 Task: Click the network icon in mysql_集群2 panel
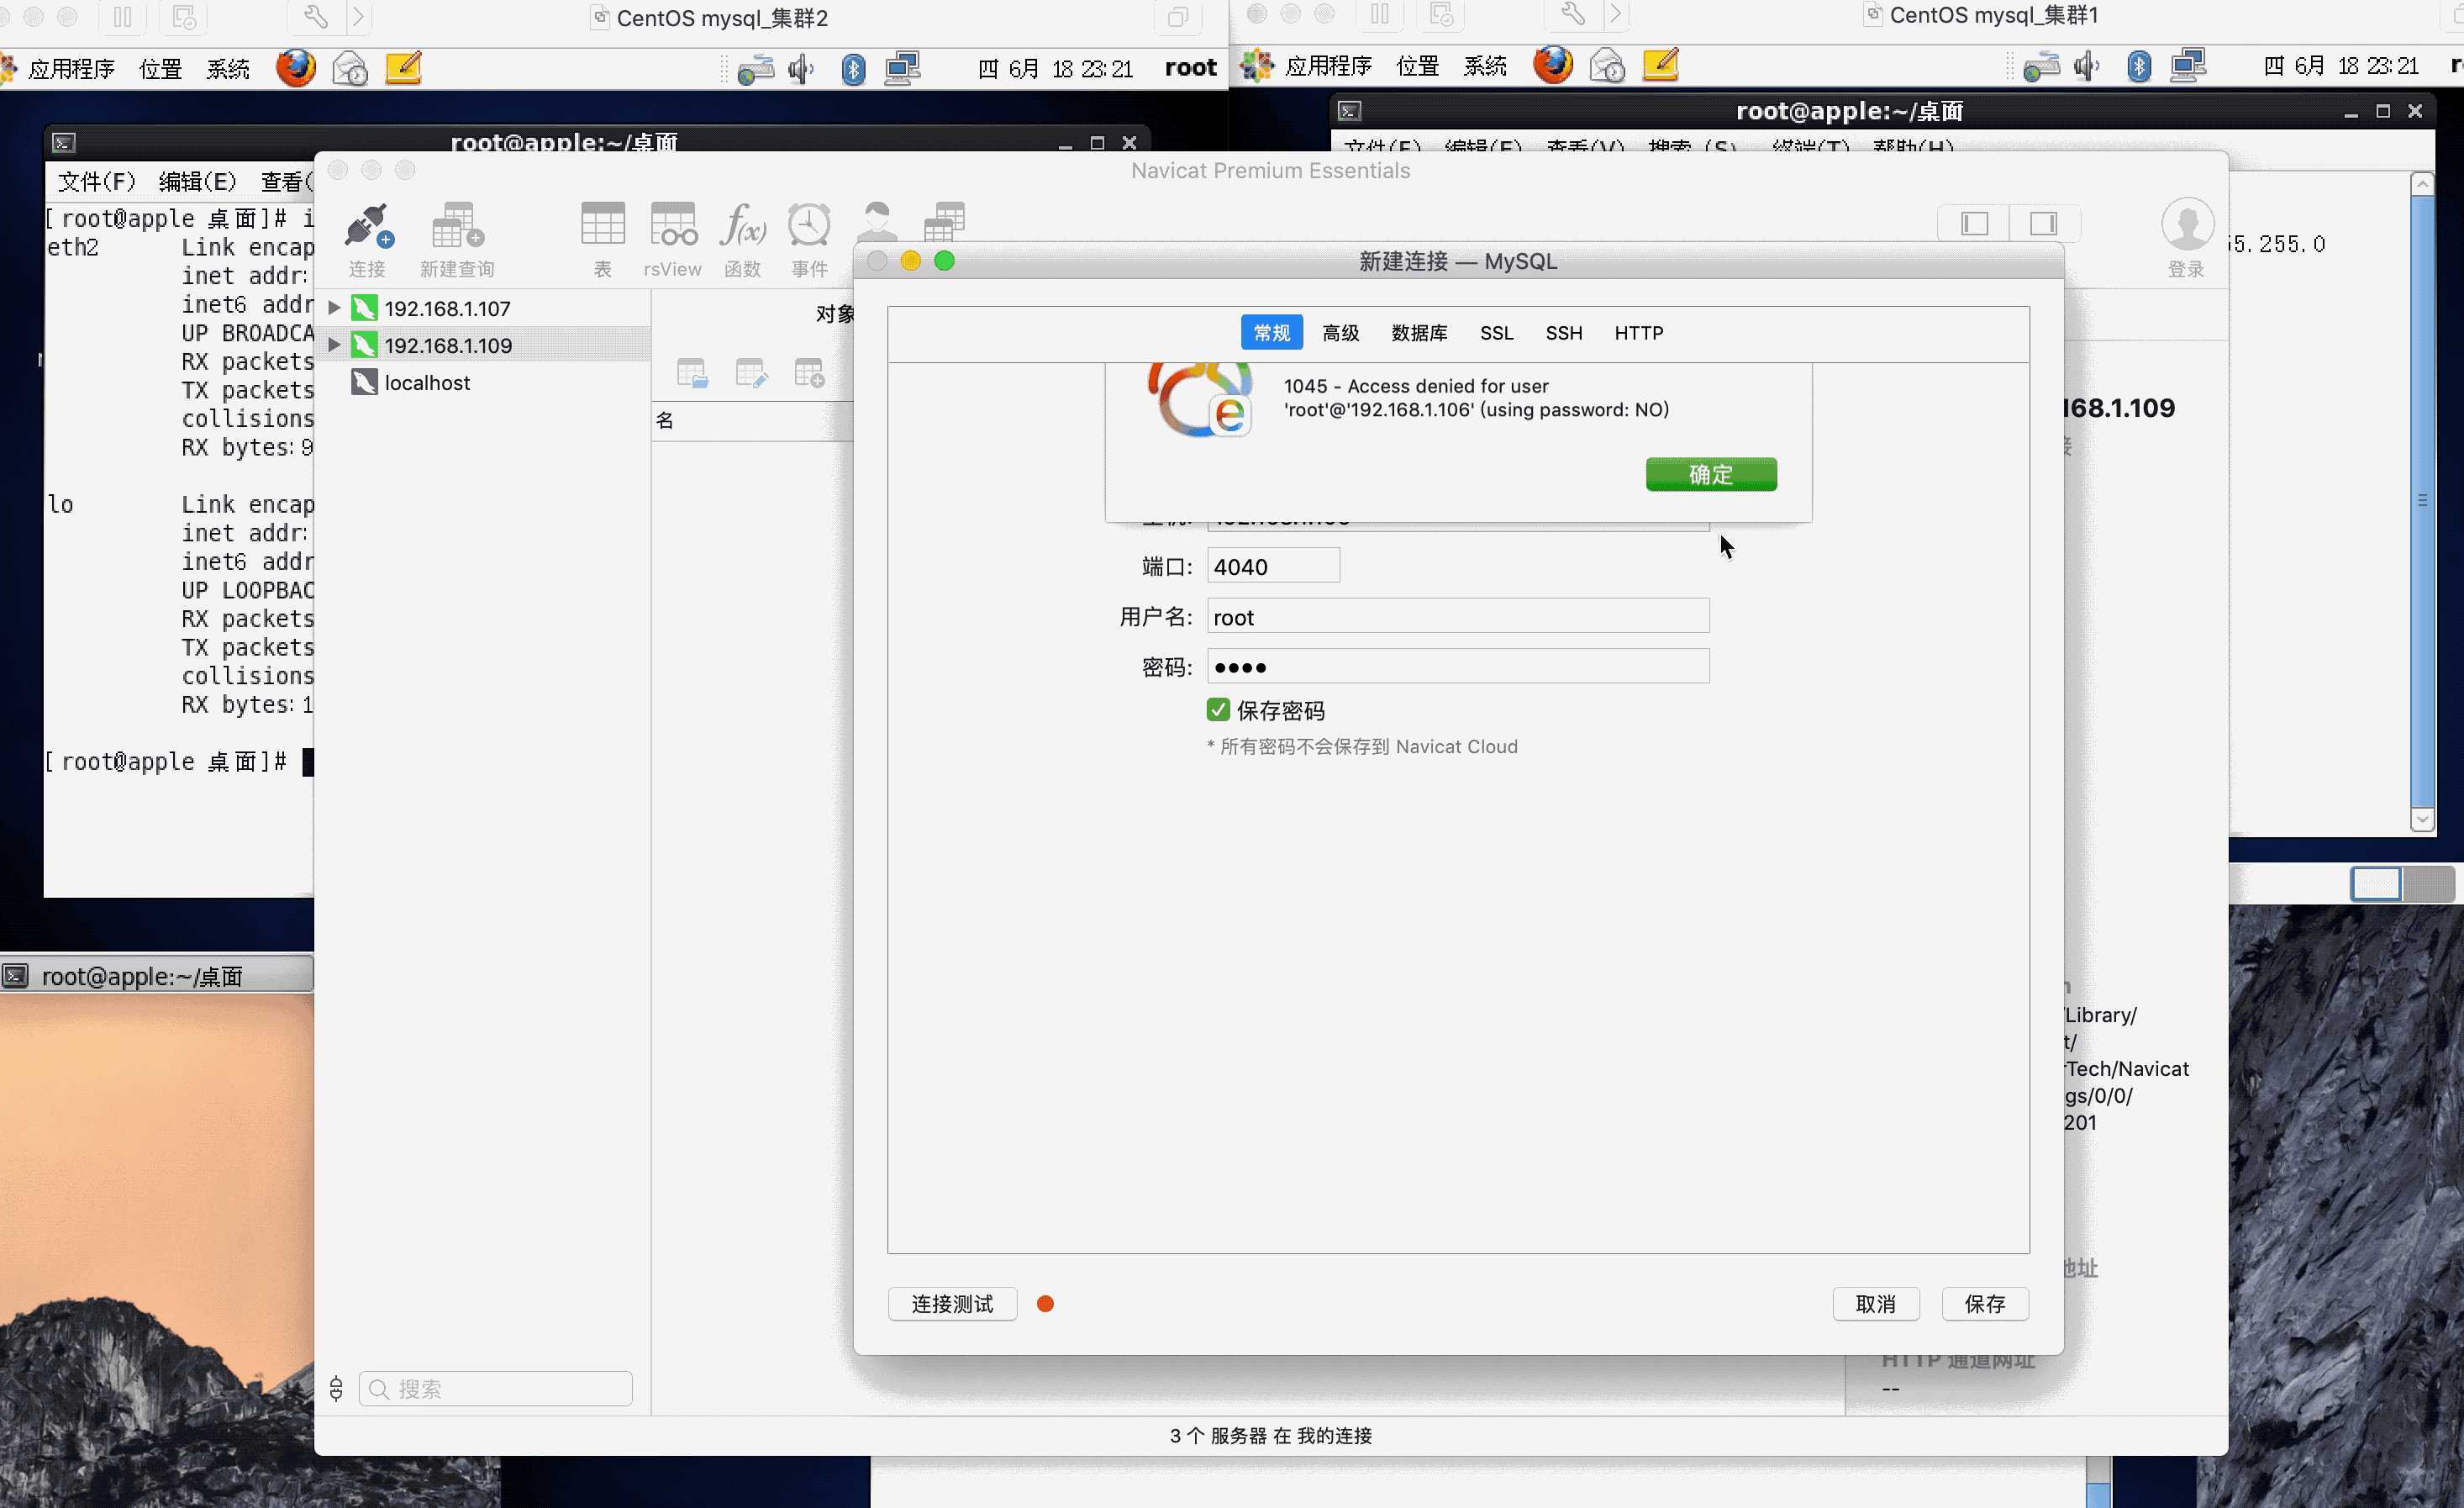click(x=902, y=69)
